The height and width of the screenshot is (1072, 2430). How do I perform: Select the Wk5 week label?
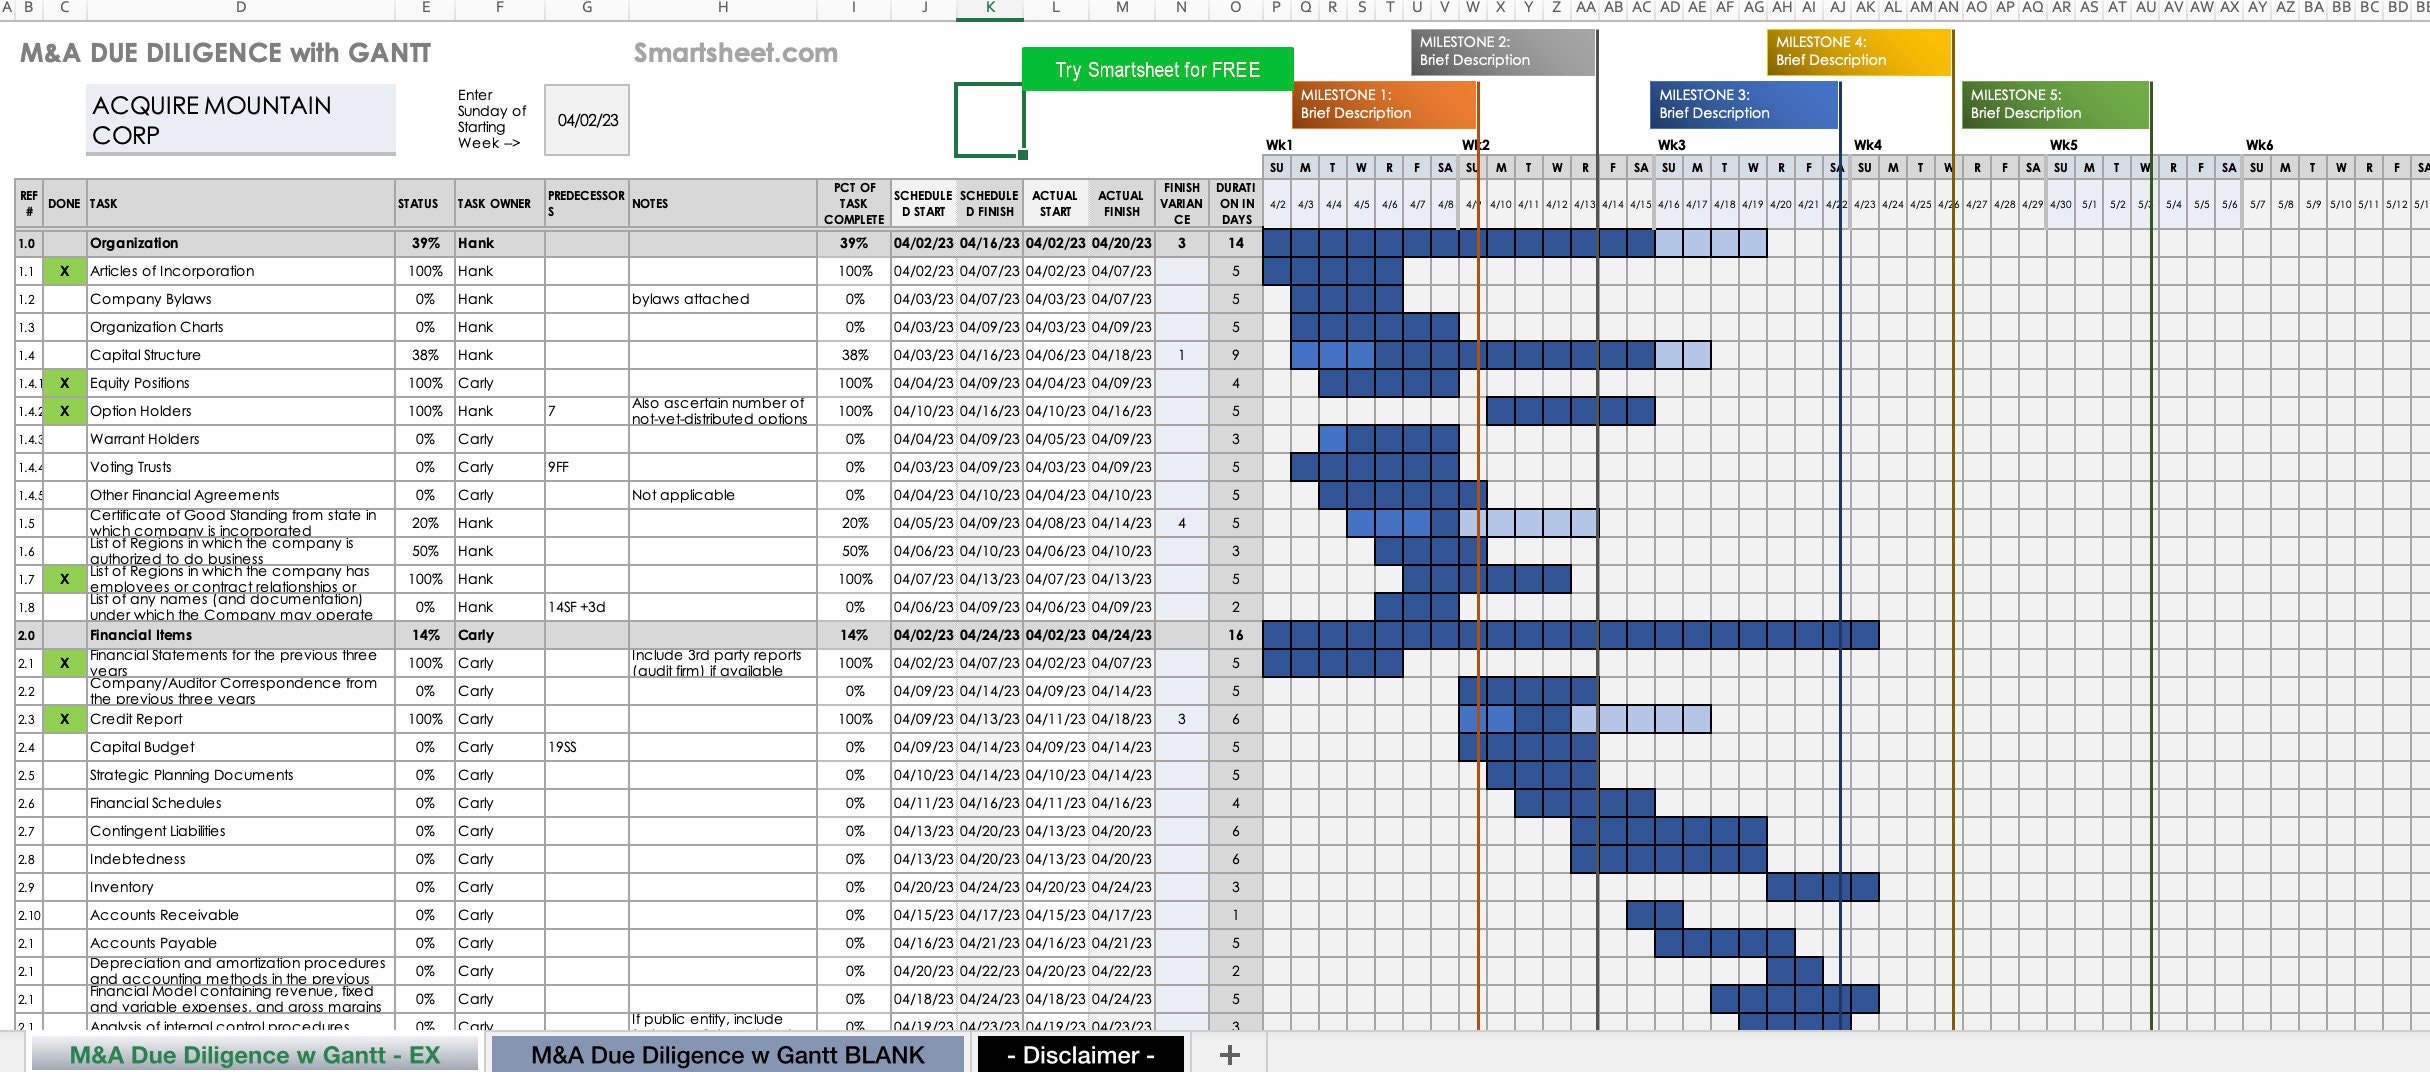point(2063,145)
